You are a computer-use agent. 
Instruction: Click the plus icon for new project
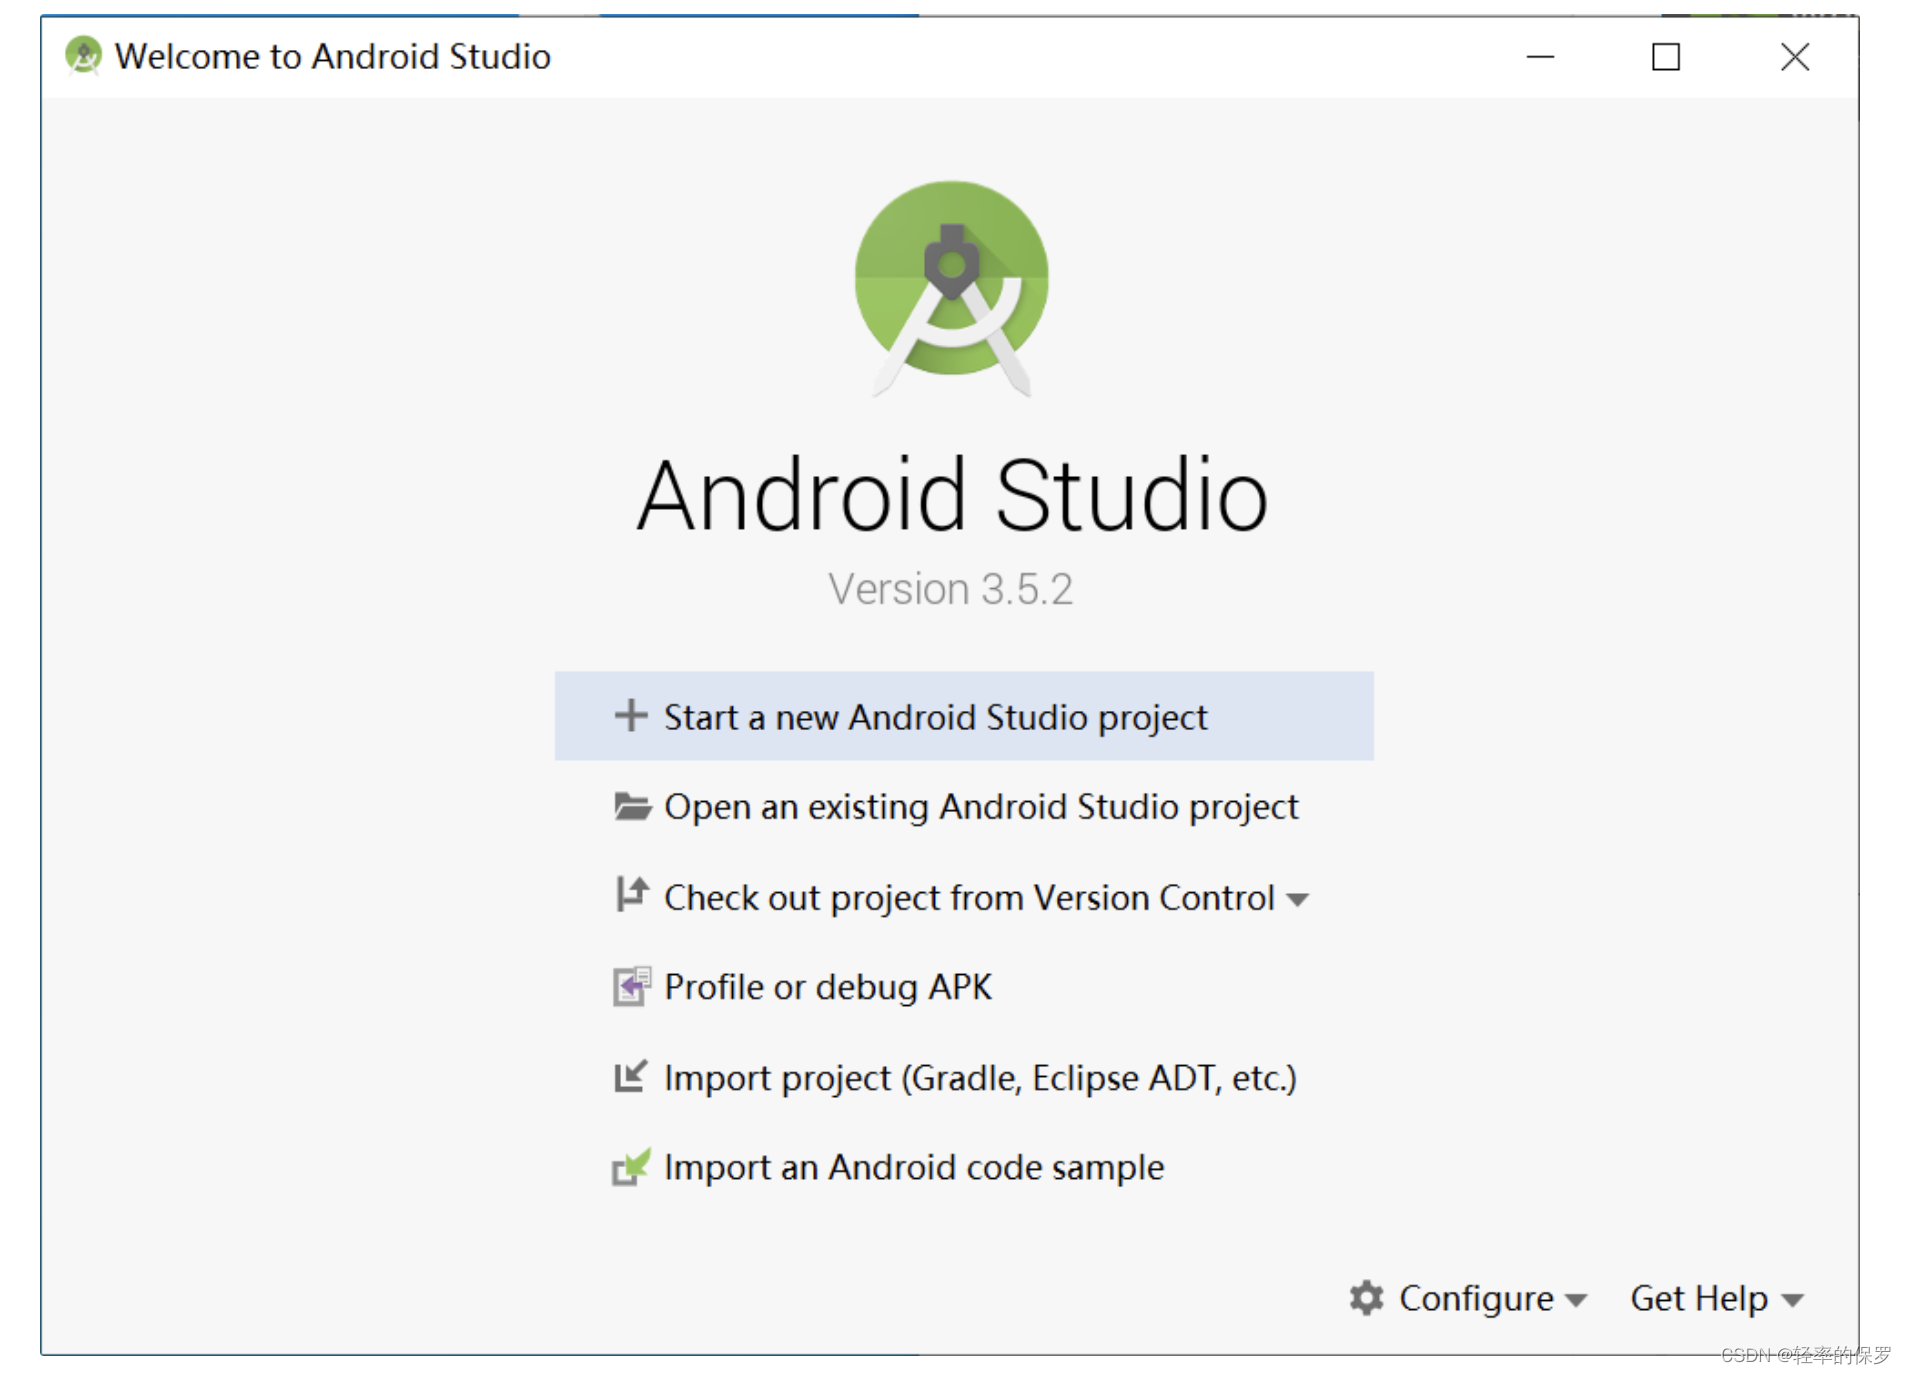click(630, 716)
